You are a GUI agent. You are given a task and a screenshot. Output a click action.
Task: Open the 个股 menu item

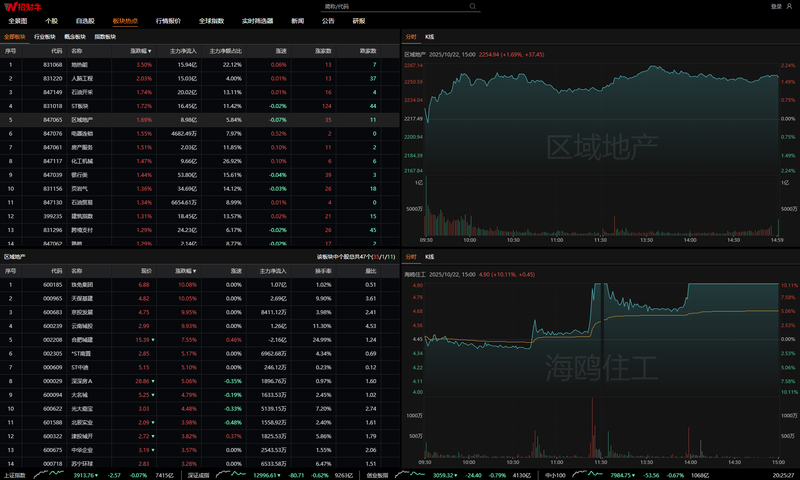click(x=52, y=21)
